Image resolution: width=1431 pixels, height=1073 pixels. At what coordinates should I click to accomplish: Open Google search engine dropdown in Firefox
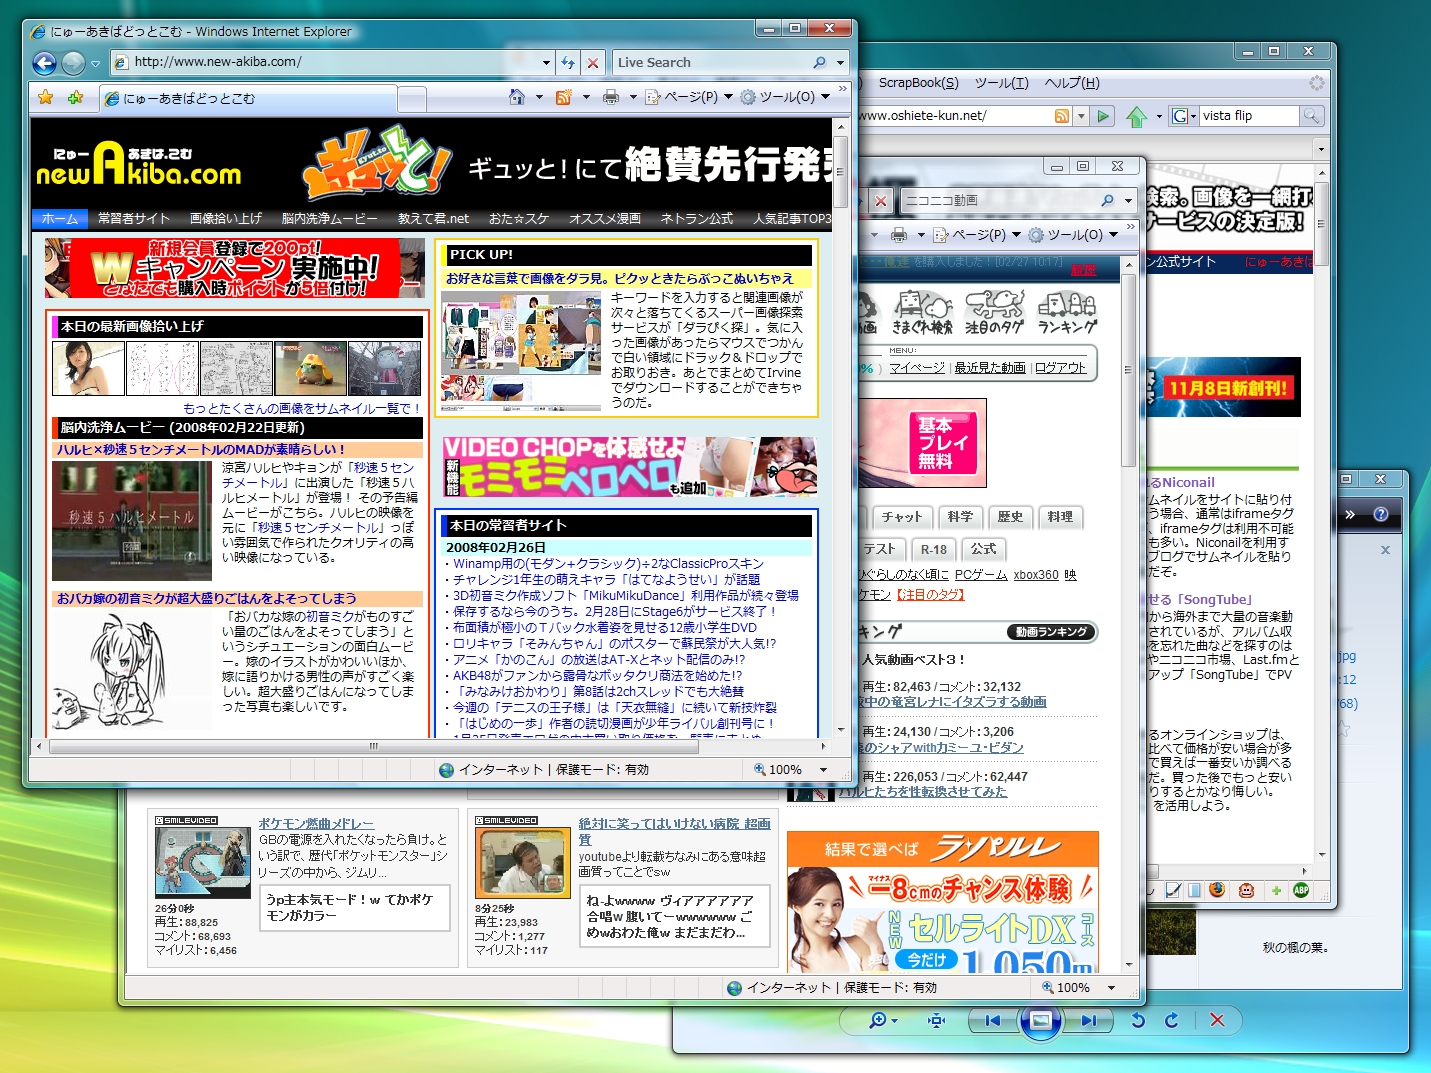click(x=1184, y=116)
